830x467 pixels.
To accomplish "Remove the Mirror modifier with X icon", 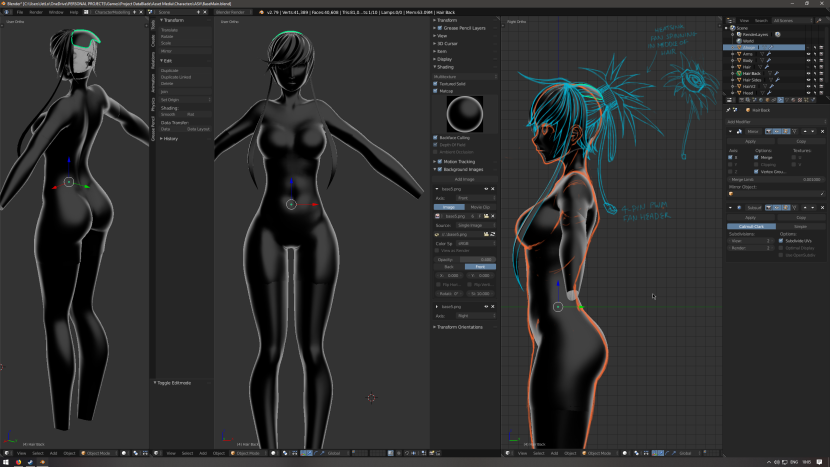I will click(x=821, y=131).
